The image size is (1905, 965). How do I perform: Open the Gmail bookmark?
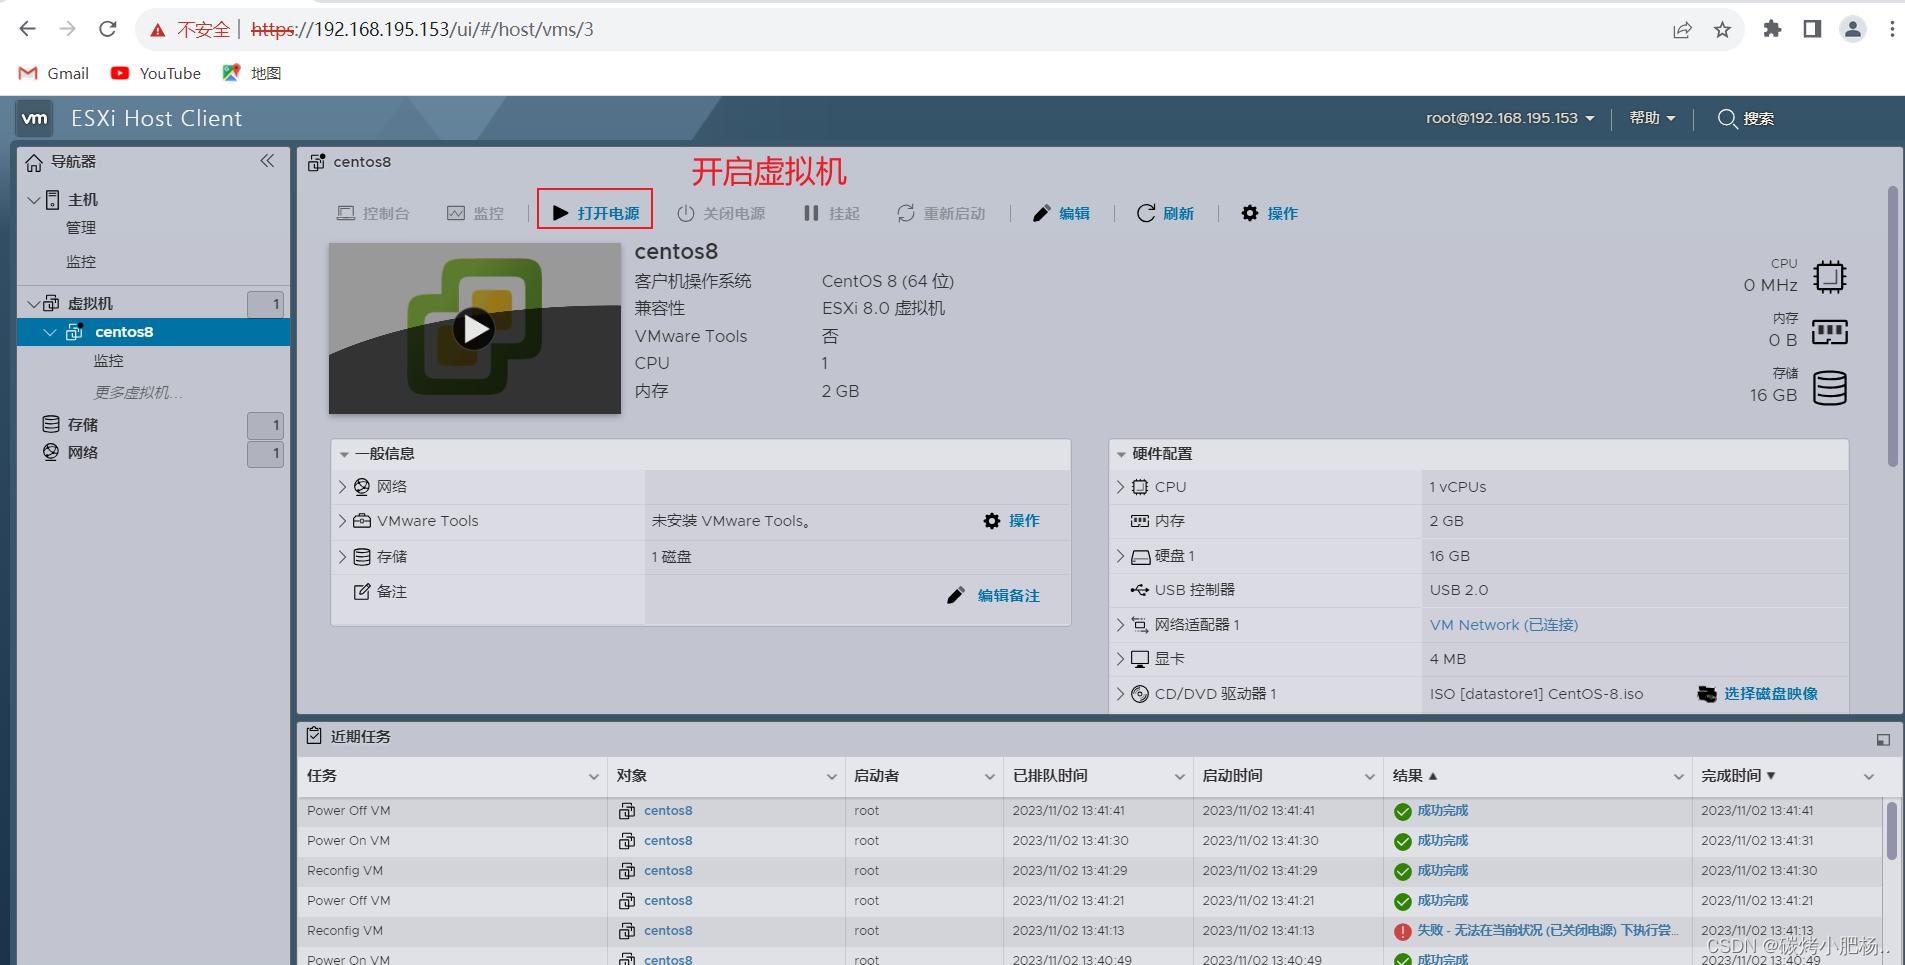click(x=54, y=73)
